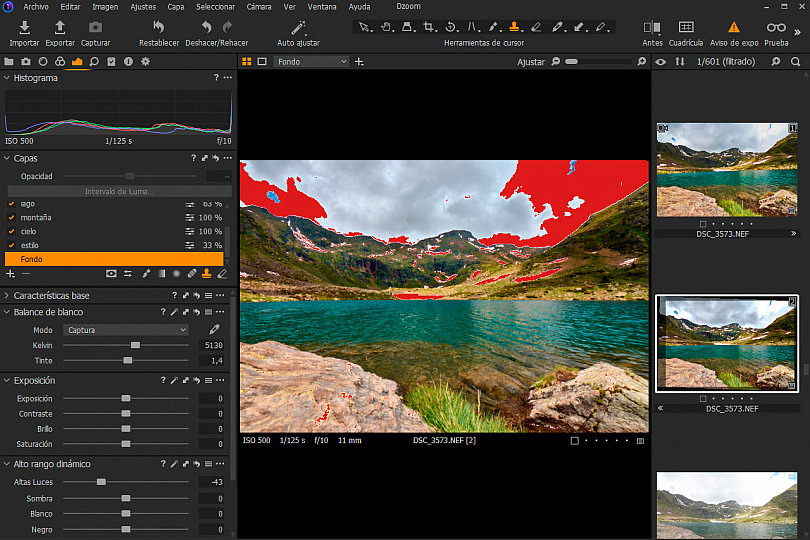The height and width of the screenshot is (540, 810).
Task: Select gradient mask tool below layers list
Action: (162, 274)
